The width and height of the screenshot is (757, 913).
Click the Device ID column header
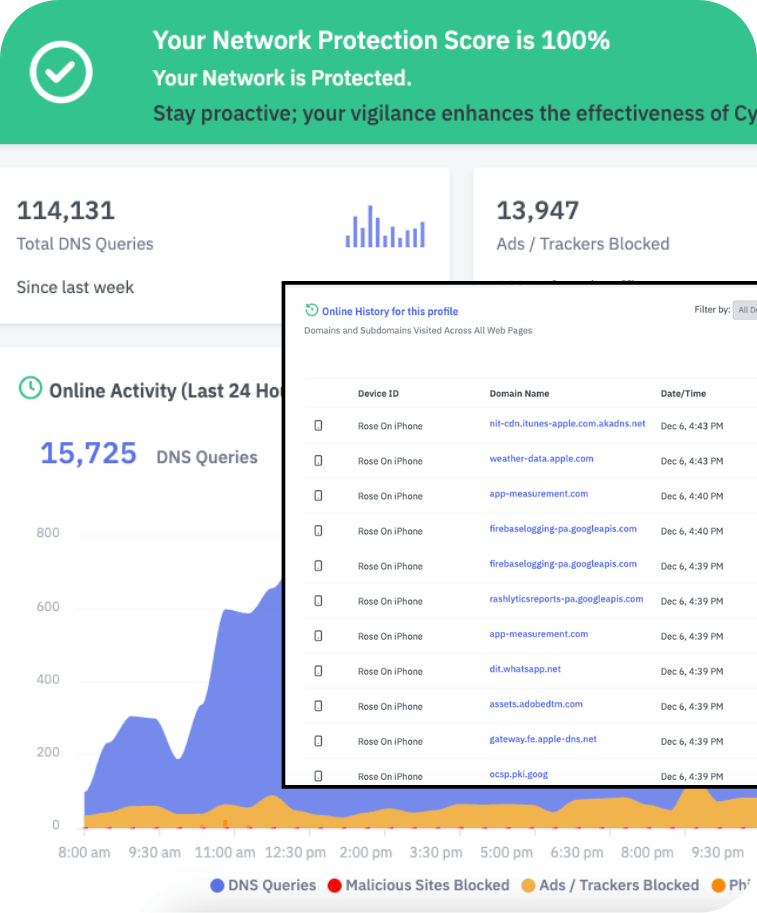pyautogui.click(x=378, y=394)
